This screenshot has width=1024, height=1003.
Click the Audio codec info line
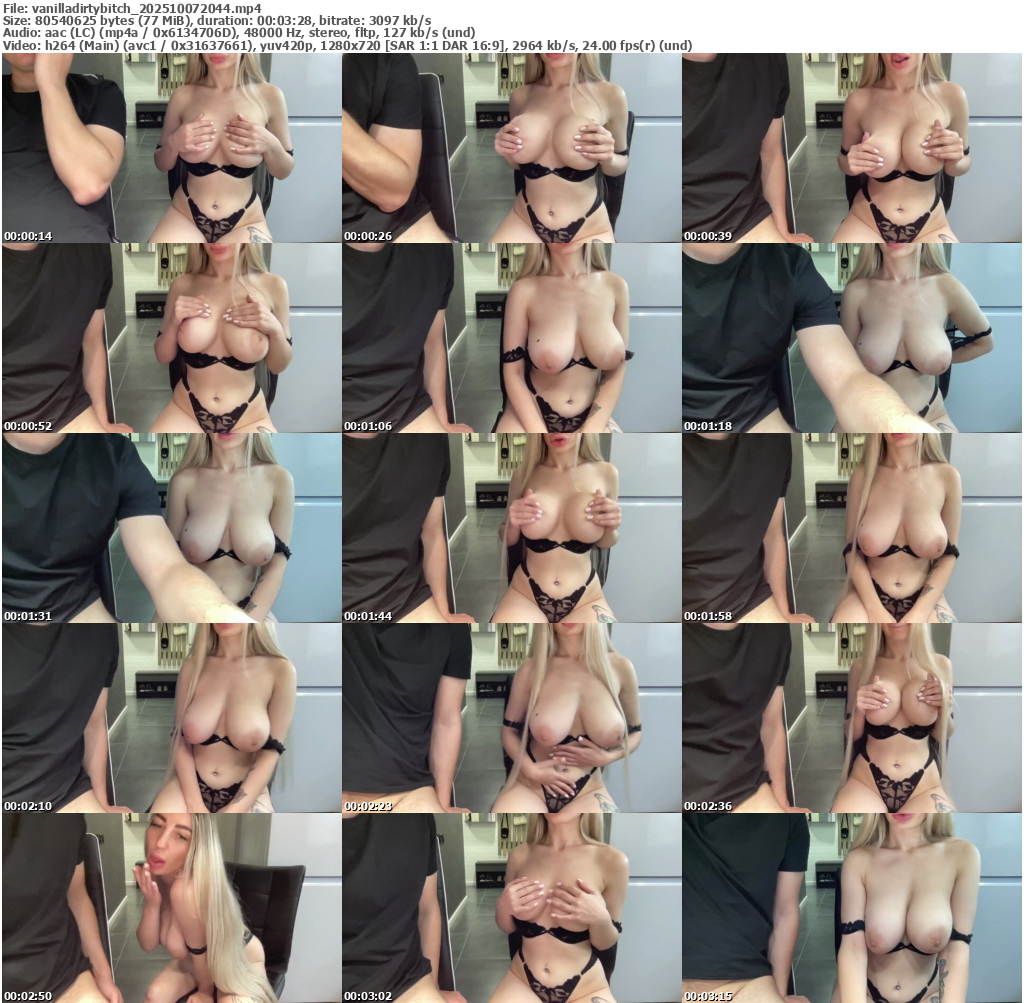(x=239, y=33)
